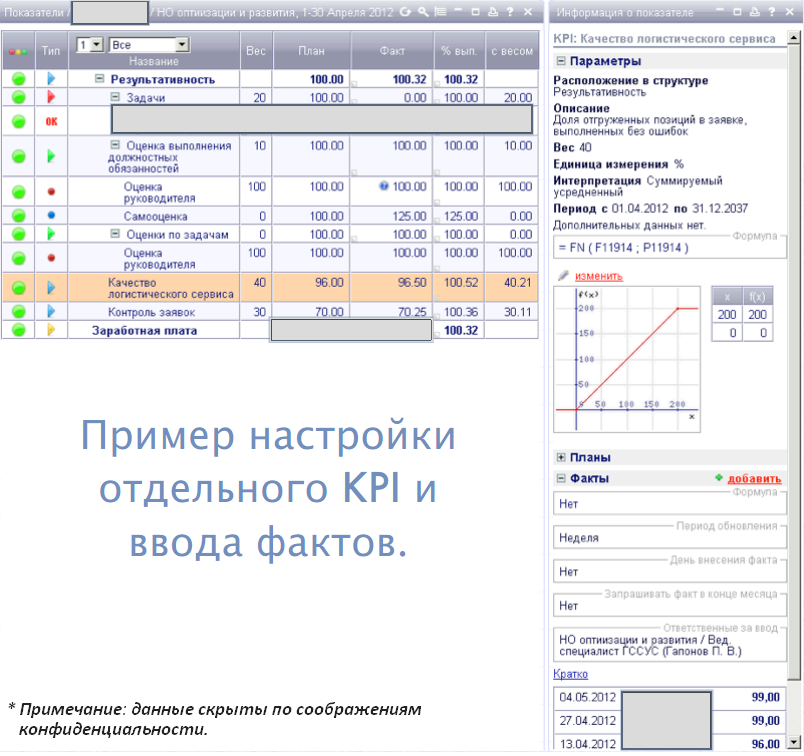
Task: Click green status indicator for Контроль заявок row
Action: pos(18,312)
